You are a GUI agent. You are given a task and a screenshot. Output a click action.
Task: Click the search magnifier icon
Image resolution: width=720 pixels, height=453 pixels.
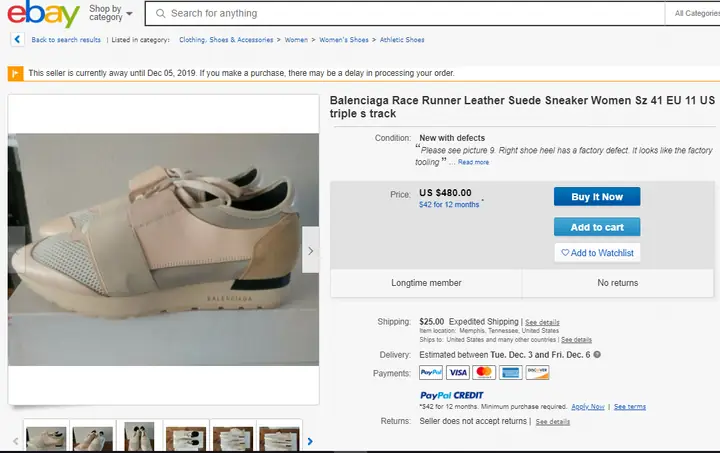click(160, 13)
